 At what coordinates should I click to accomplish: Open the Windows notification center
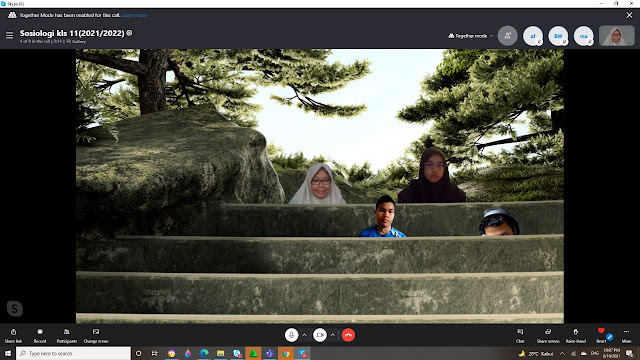630,353
